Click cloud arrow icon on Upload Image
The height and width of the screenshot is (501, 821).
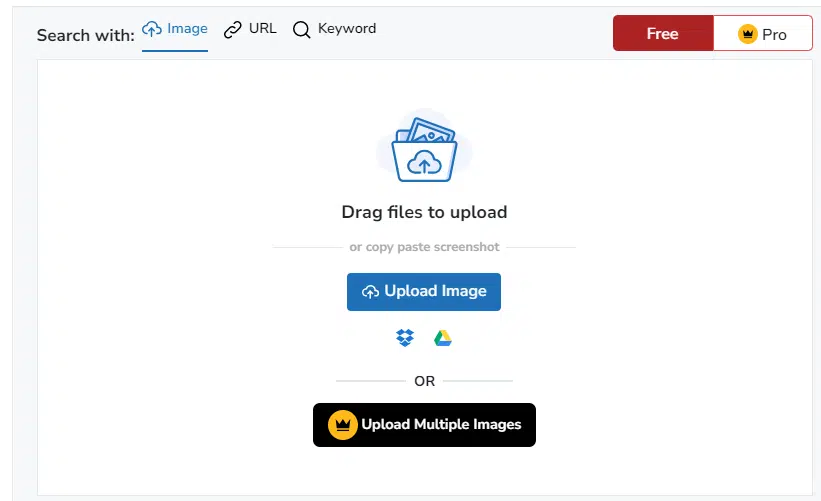click(x=370, y=292)
